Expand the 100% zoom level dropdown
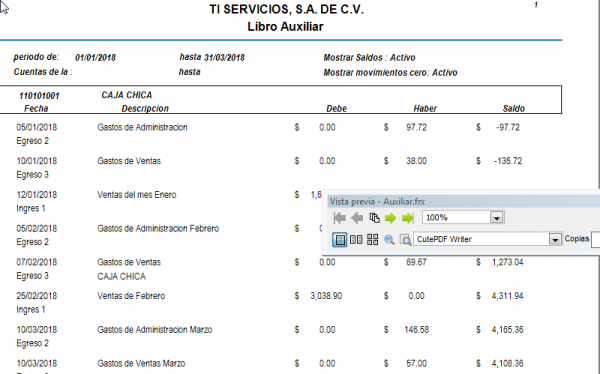Viewport: 600px width, 374px height. (497, 218)
